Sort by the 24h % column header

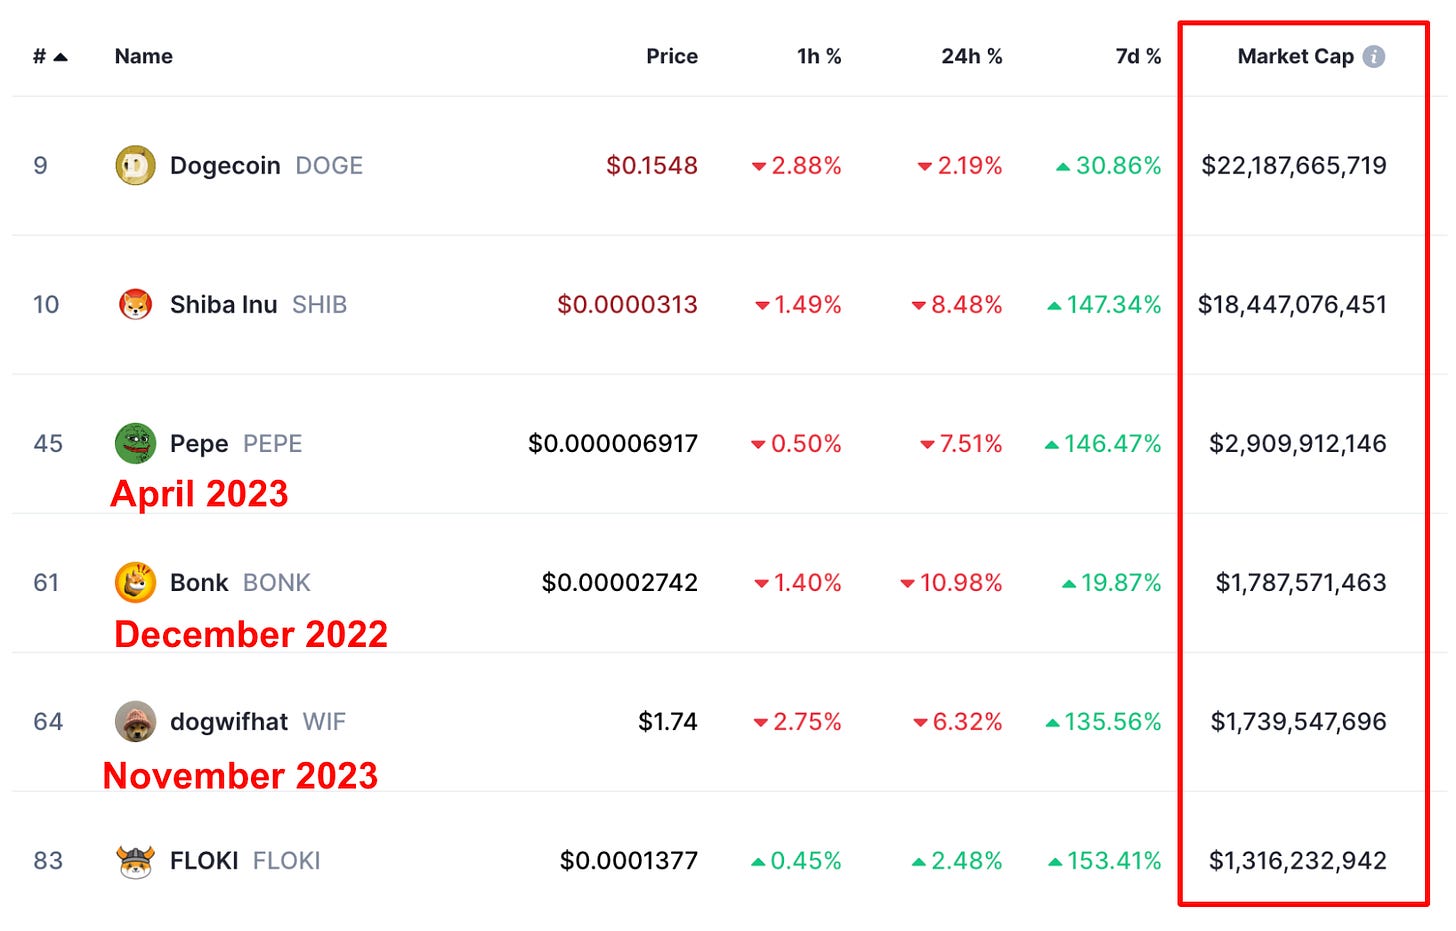click(970, 57)
